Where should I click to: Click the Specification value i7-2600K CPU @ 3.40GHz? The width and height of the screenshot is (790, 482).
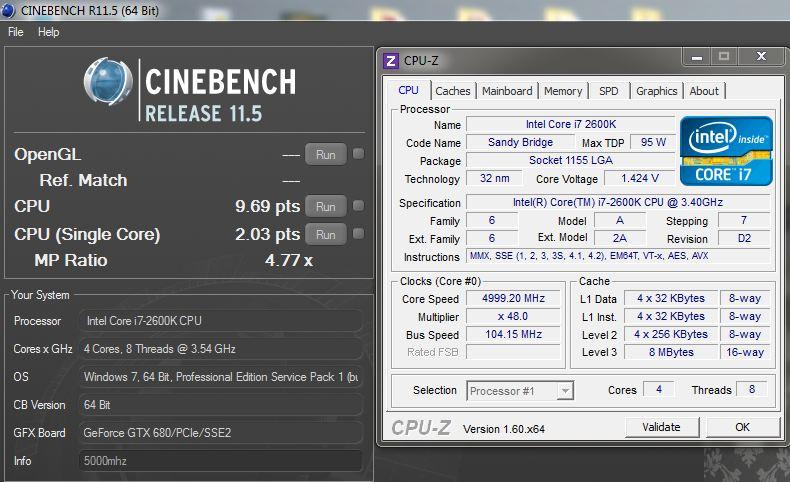[x=618, y=202]
